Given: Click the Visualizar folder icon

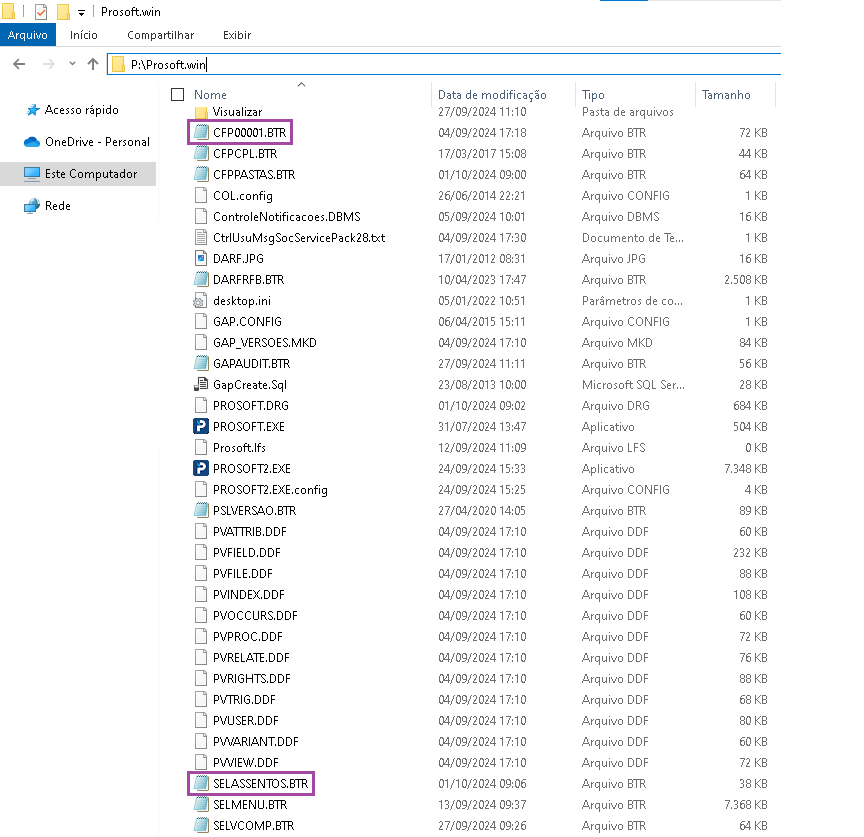Looking at the screenshot, I should click(x=201, y=112).
